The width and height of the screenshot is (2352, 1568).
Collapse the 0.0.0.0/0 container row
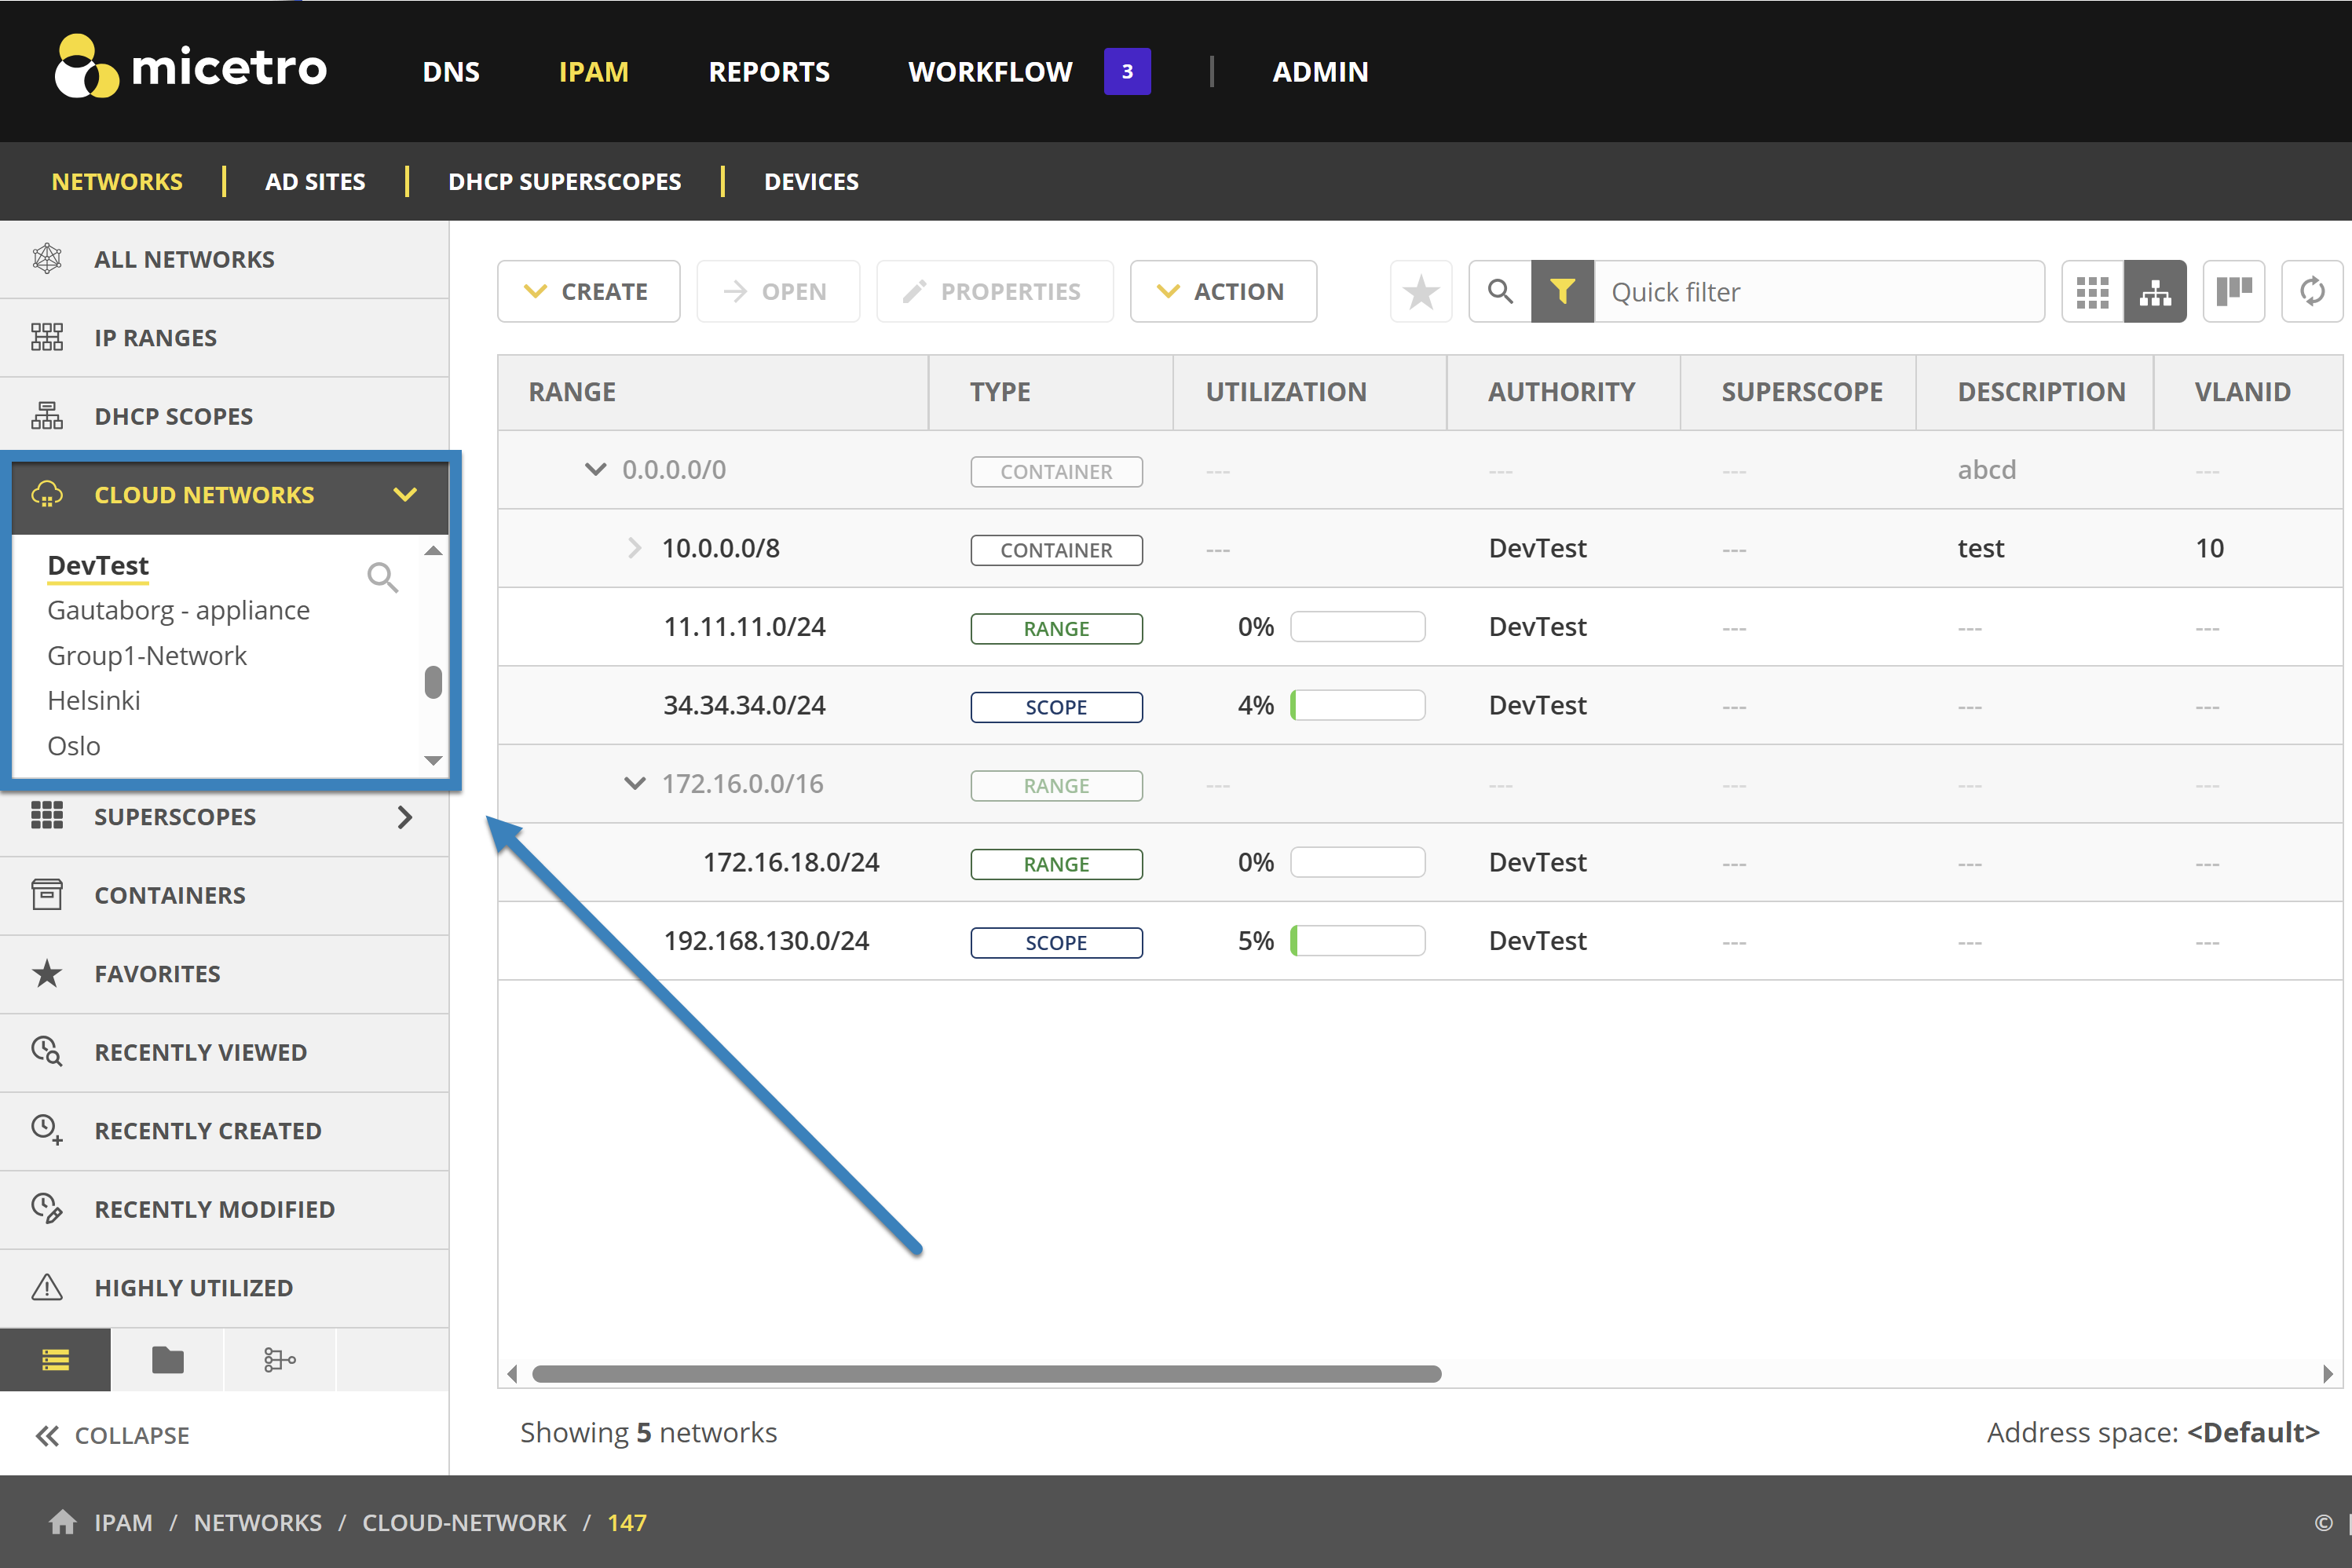(595, 469)
